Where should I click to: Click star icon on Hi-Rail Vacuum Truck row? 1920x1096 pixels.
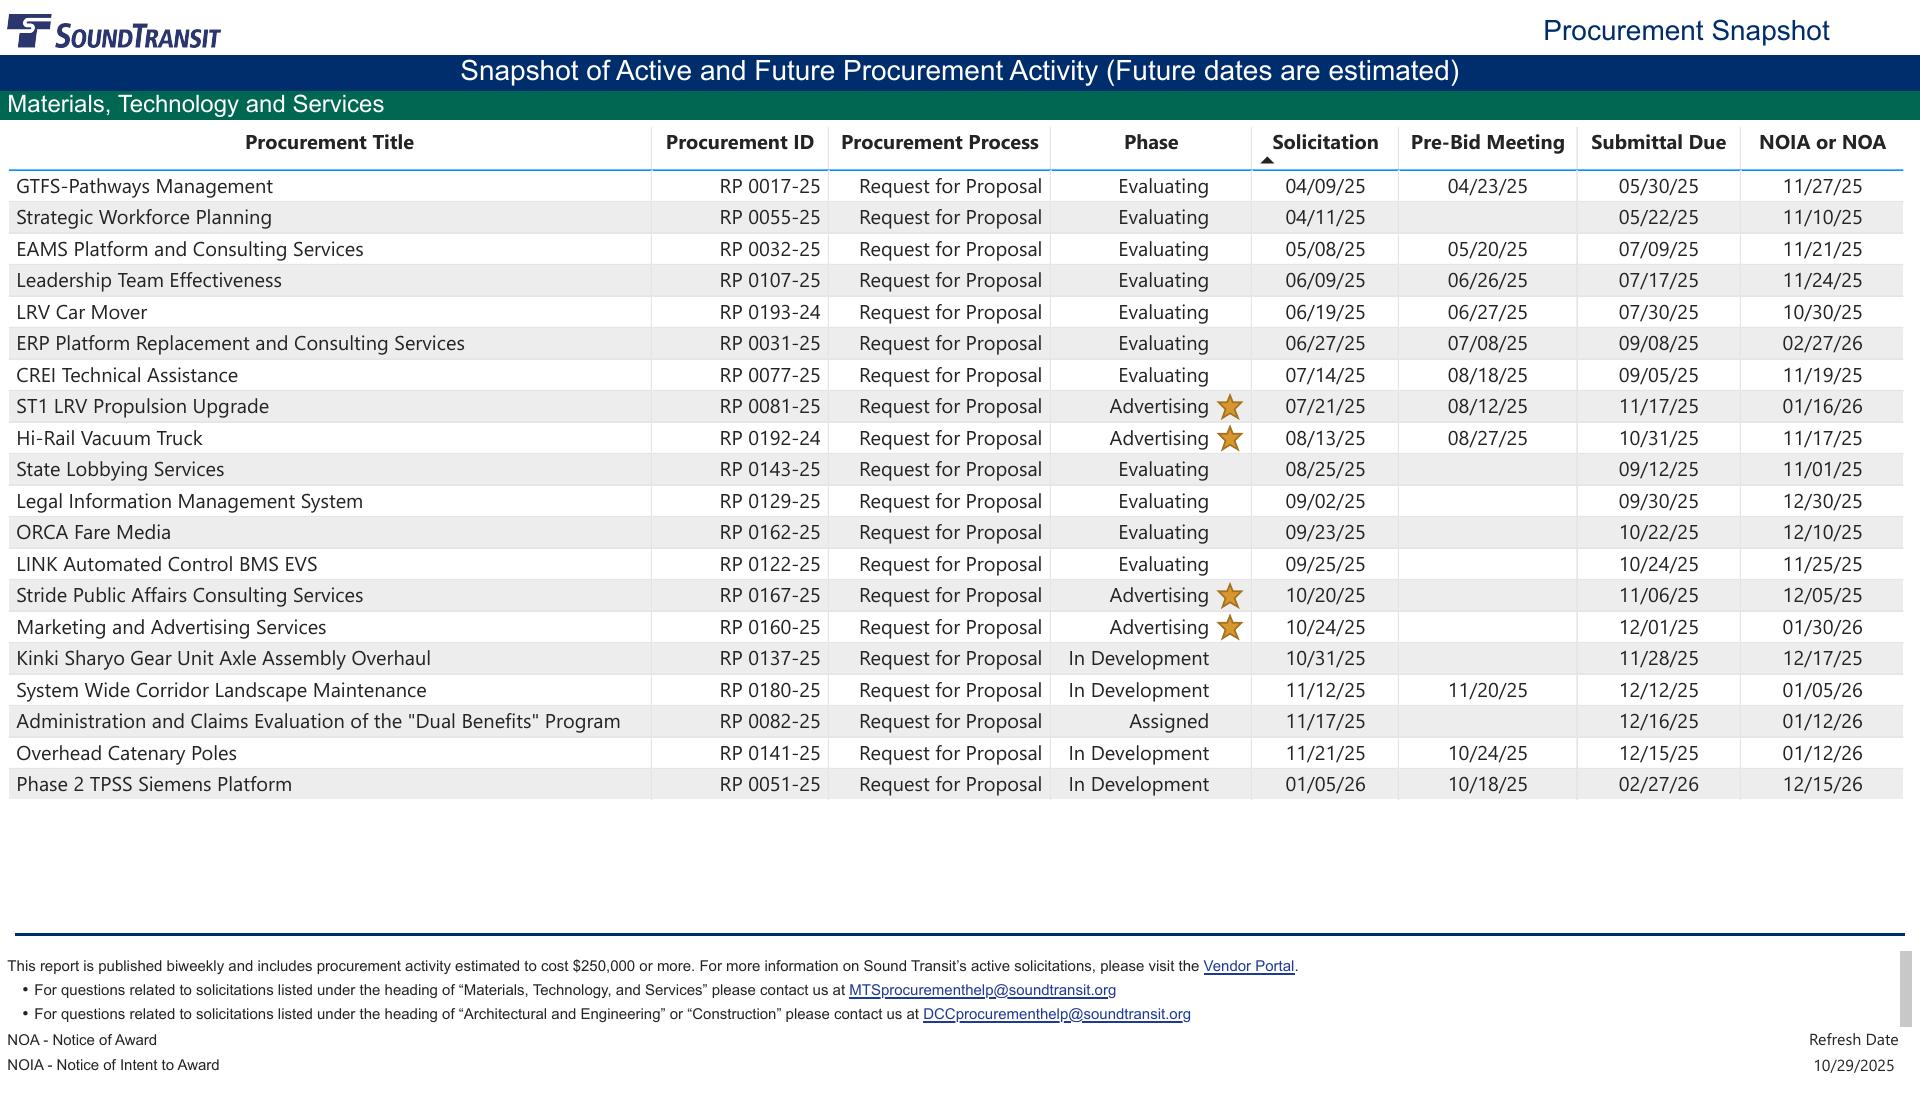[x=1229, y=439]
